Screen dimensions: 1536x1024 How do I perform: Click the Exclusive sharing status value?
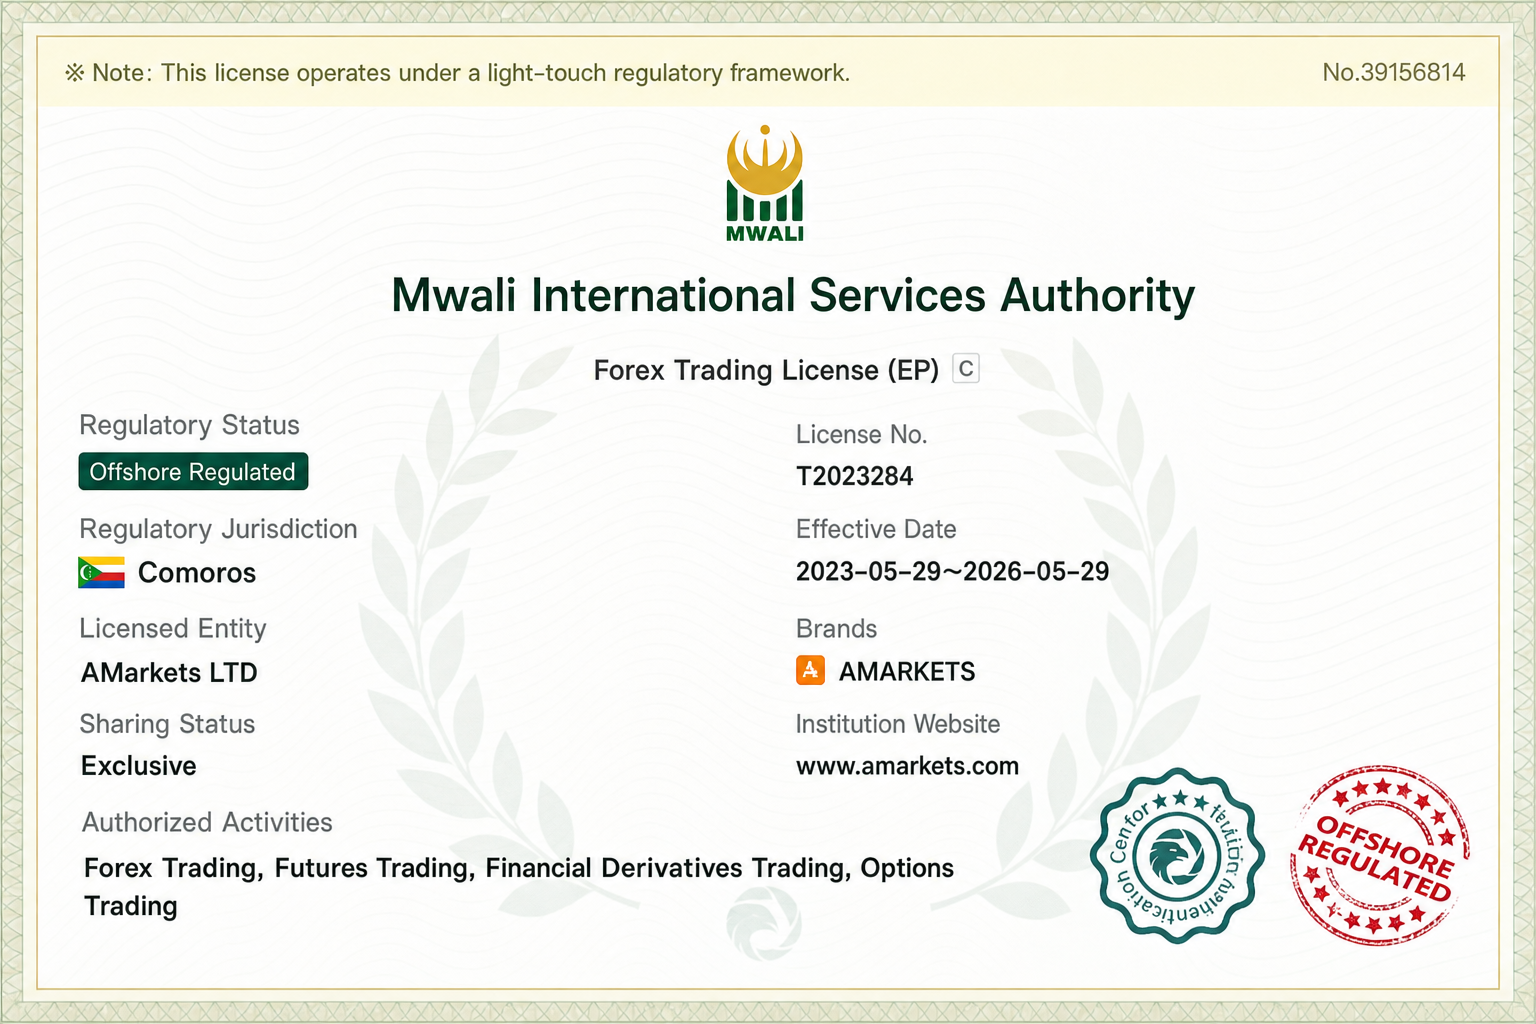click(x=139, y=766)
